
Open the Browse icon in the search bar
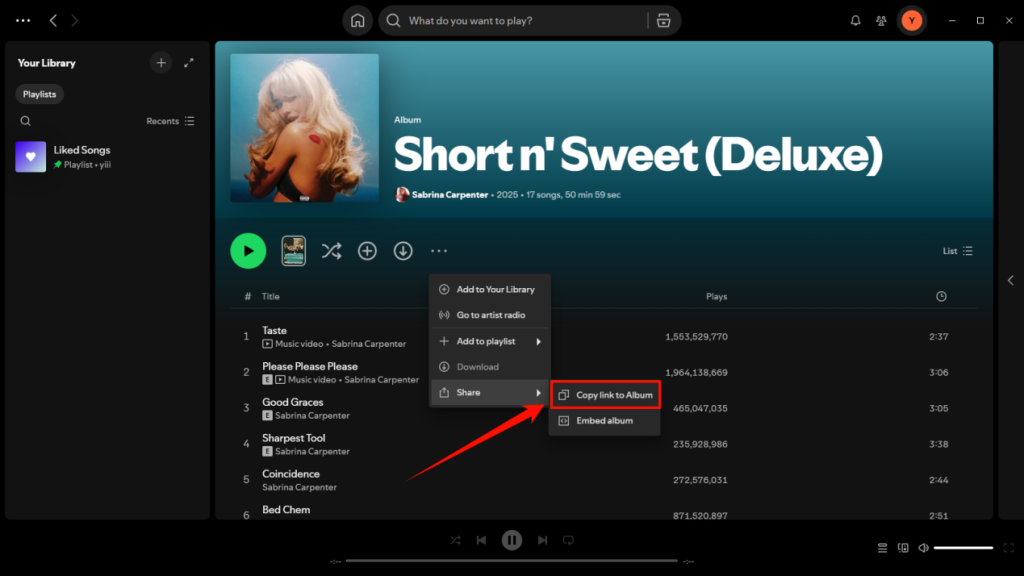click(664, 20)
